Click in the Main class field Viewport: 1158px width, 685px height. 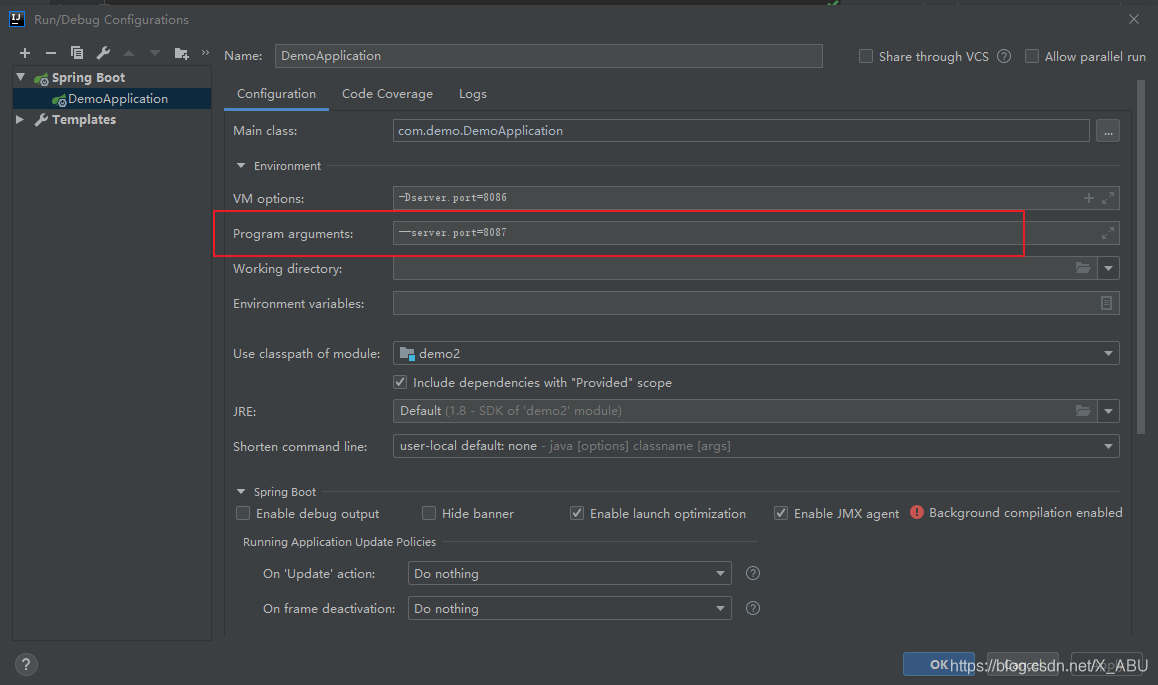(741, 131)
